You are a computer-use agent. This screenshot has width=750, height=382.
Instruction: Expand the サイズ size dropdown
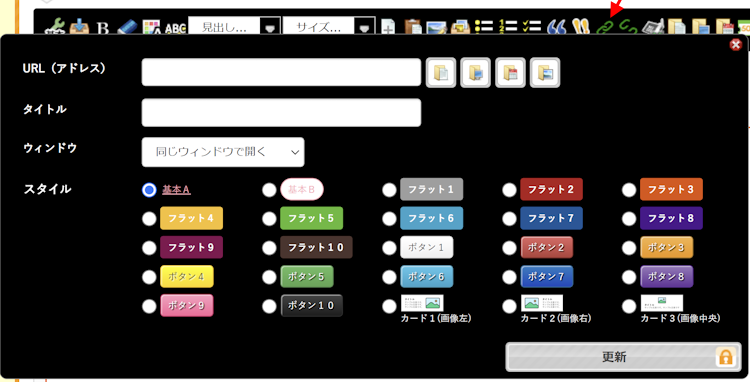coord(365,27)
